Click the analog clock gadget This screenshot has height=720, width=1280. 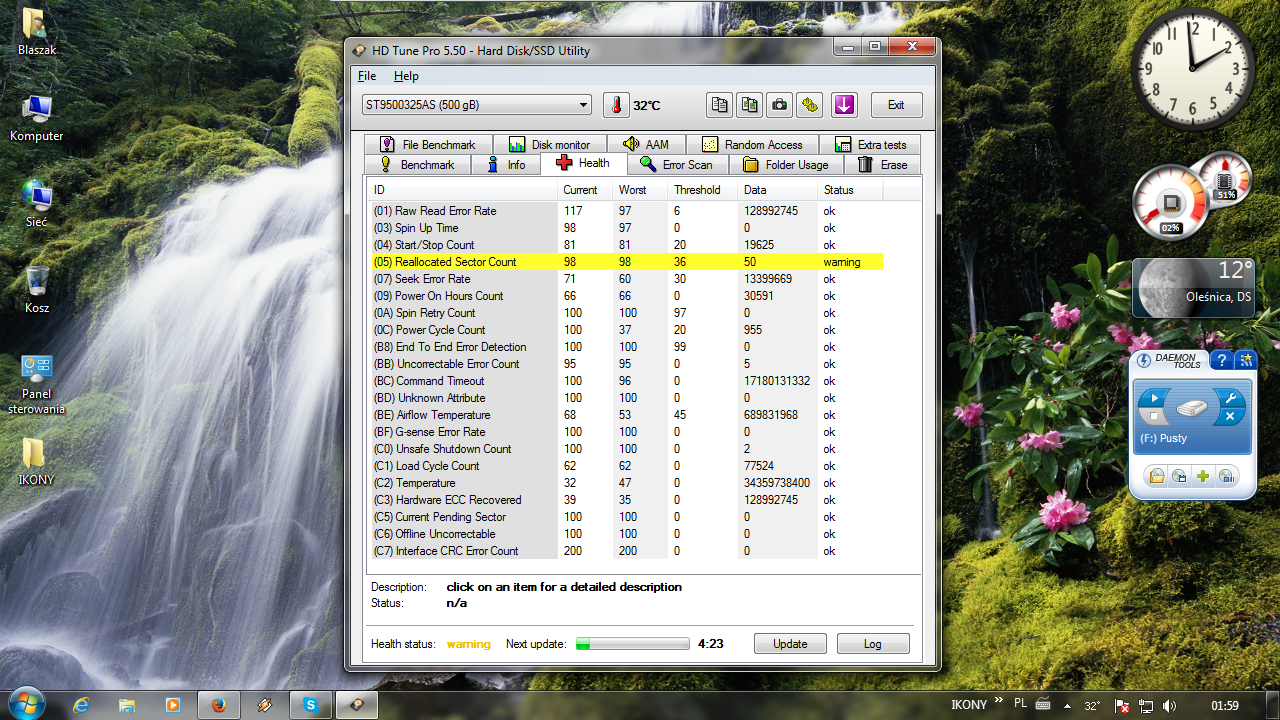pos(1192,70)
